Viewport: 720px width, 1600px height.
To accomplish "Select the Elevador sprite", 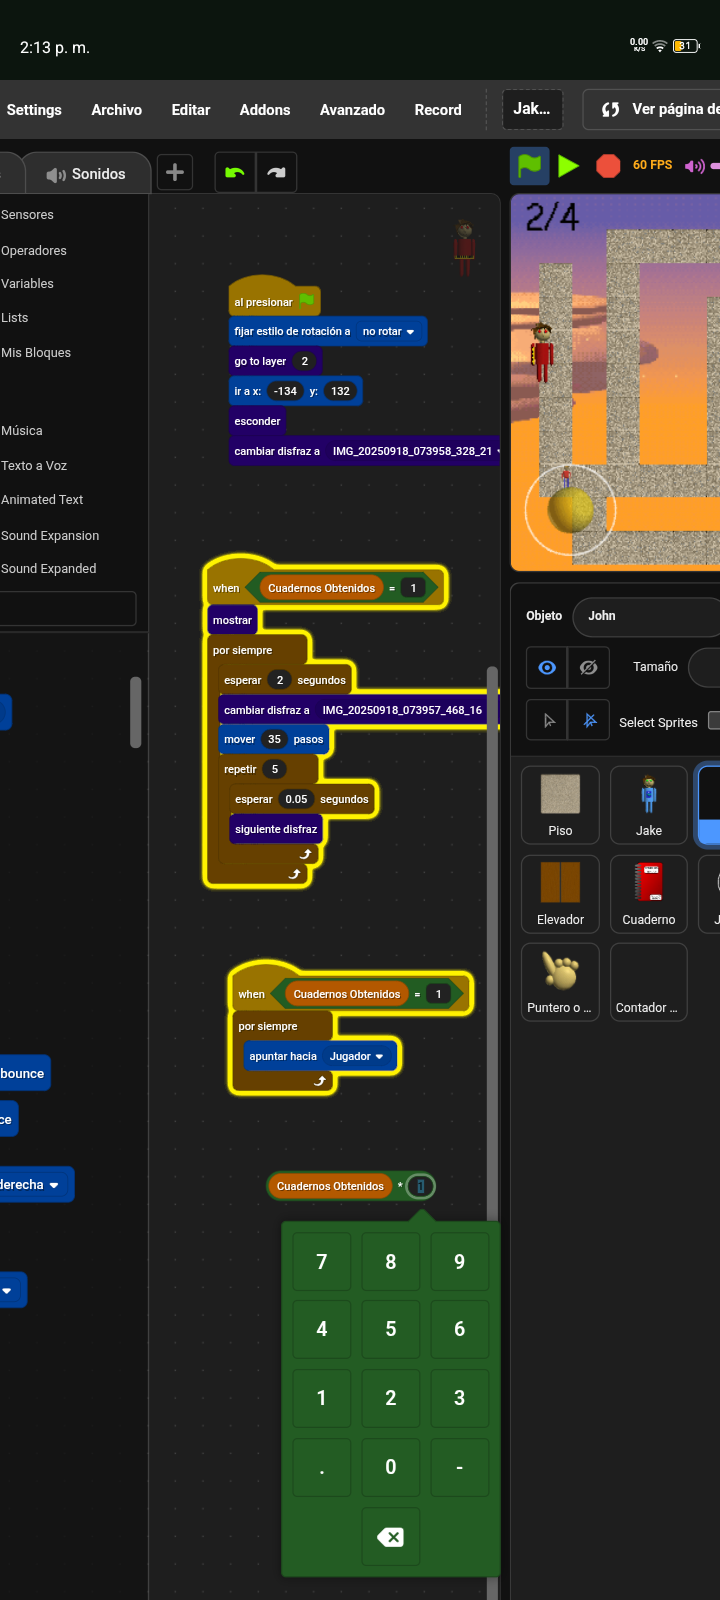I will [x=560, y=894].
